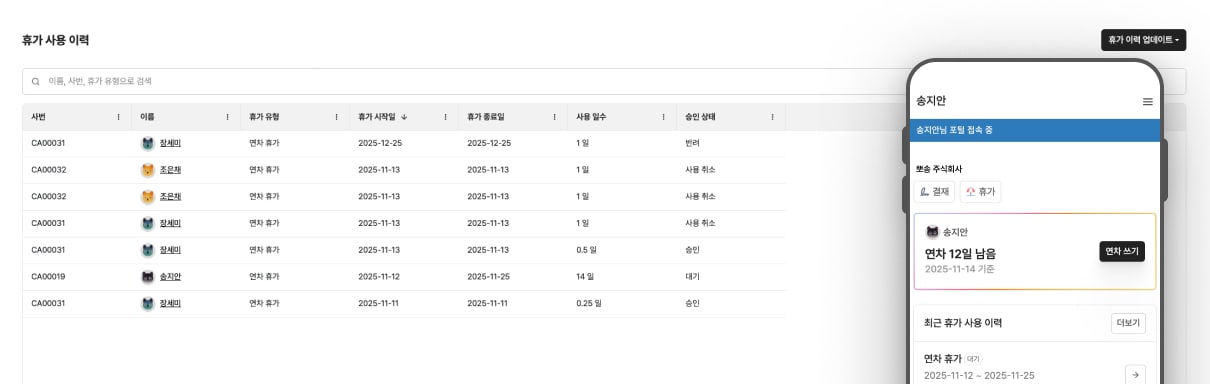The height and width of the screenshot is (384, 1210).
Task: Open 장세미 link in the 0.5 일 row
Action: (x=170, y=250)
